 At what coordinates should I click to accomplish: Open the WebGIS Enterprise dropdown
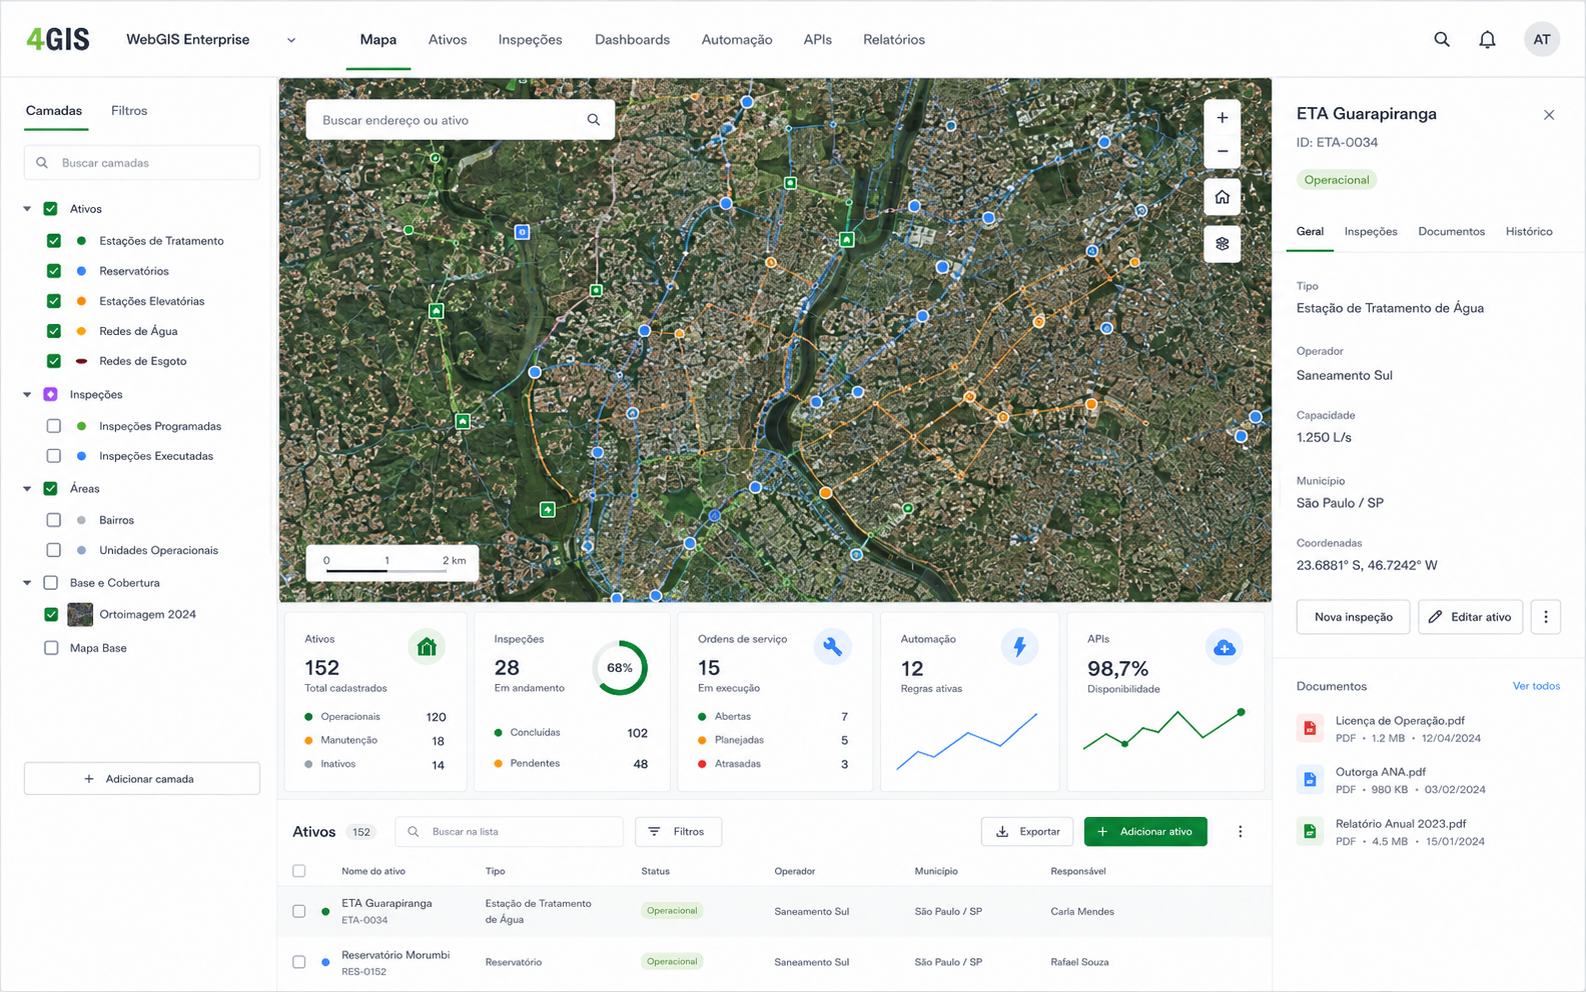coord(291,41)
